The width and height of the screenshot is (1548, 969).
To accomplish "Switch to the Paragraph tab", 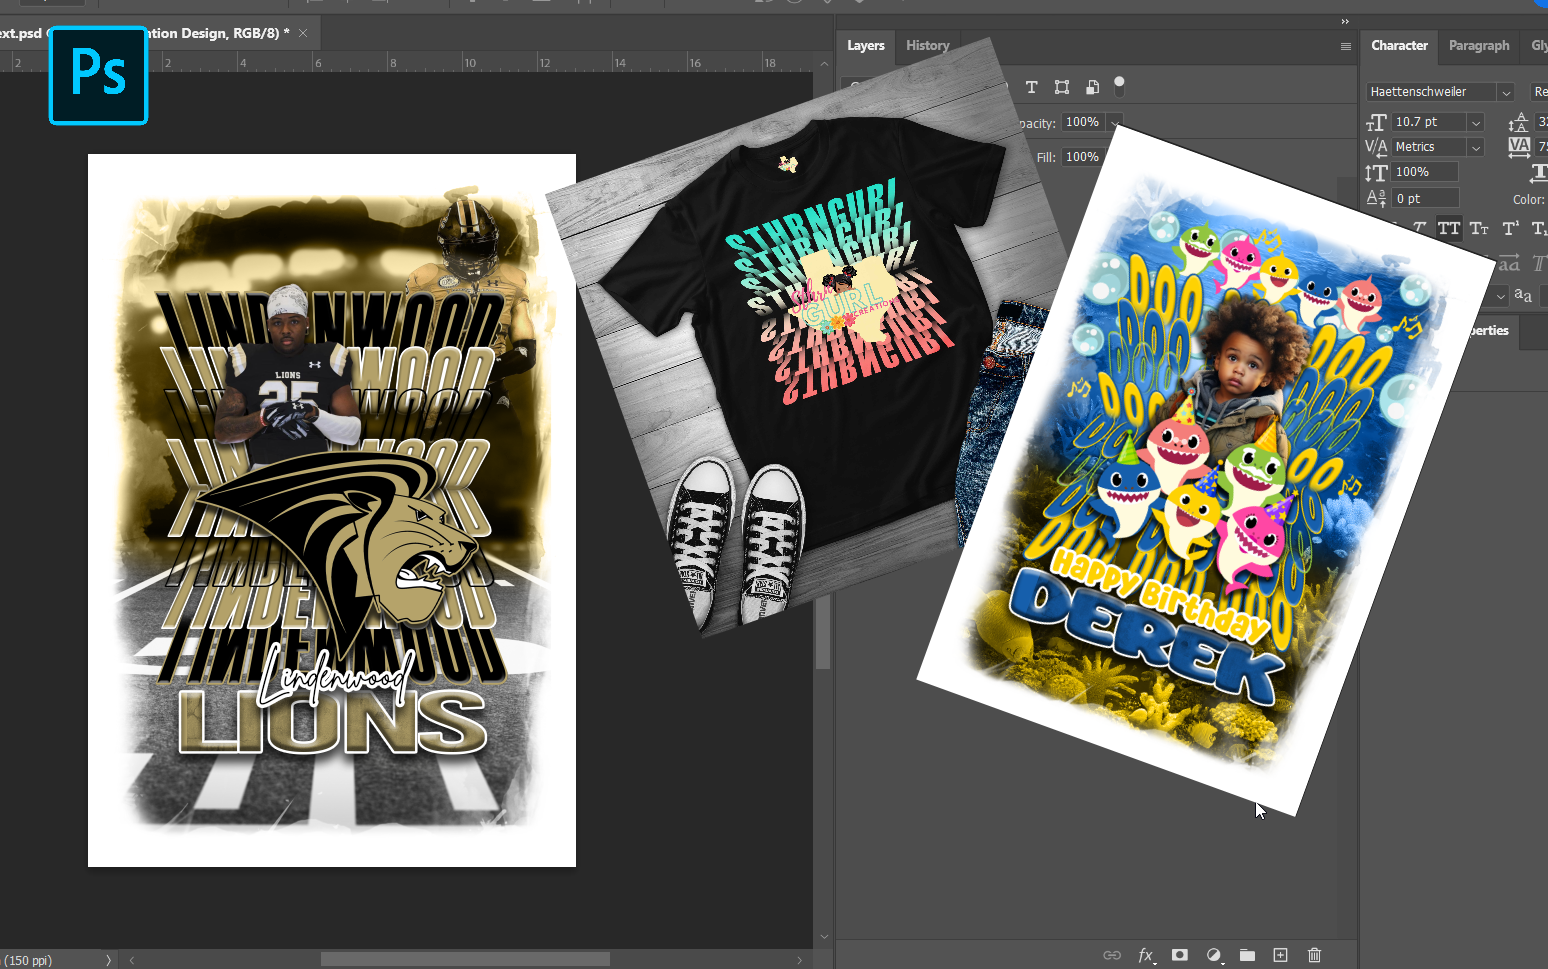I will (1479, 45).
